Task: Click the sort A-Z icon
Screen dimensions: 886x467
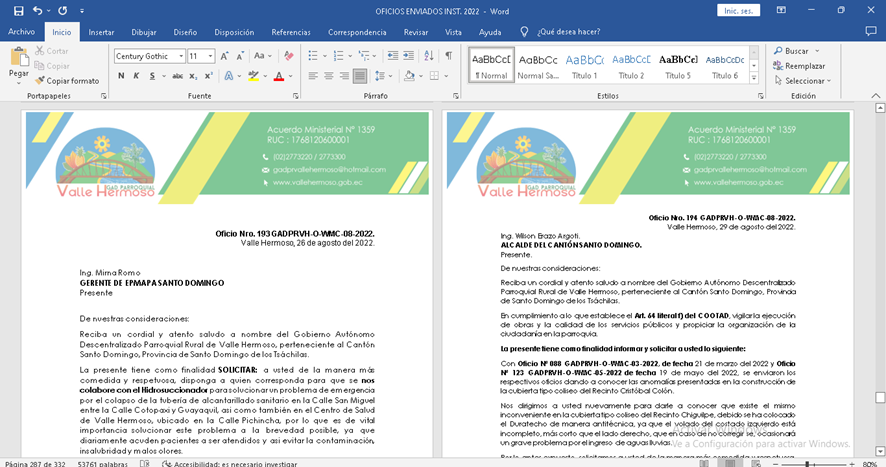Action: pos(429,56)
